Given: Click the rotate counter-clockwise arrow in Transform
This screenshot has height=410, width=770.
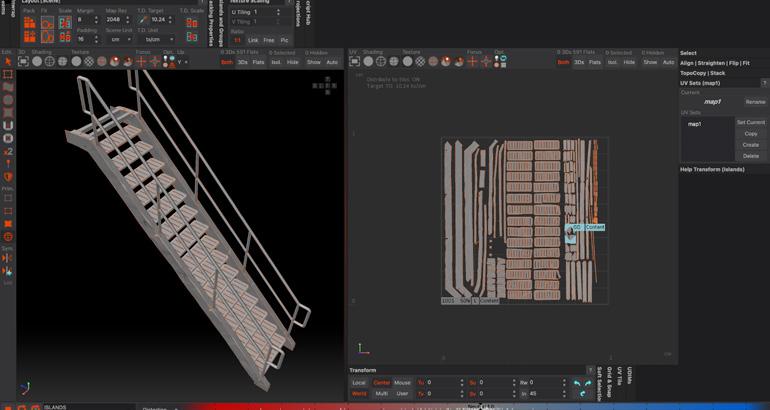Looking at the screenshot, I should 577,382.
